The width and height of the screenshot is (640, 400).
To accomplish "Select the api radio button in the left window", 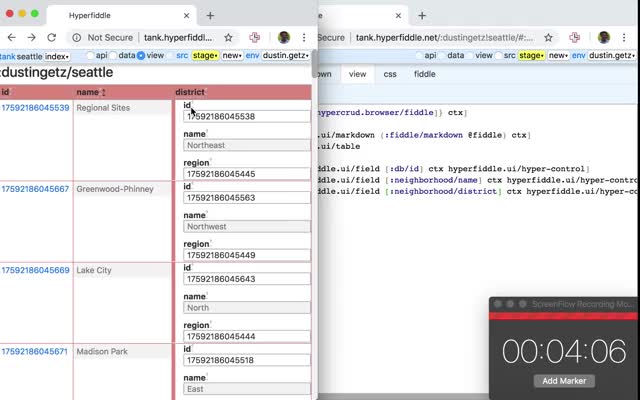I will [x=91, y=56].
